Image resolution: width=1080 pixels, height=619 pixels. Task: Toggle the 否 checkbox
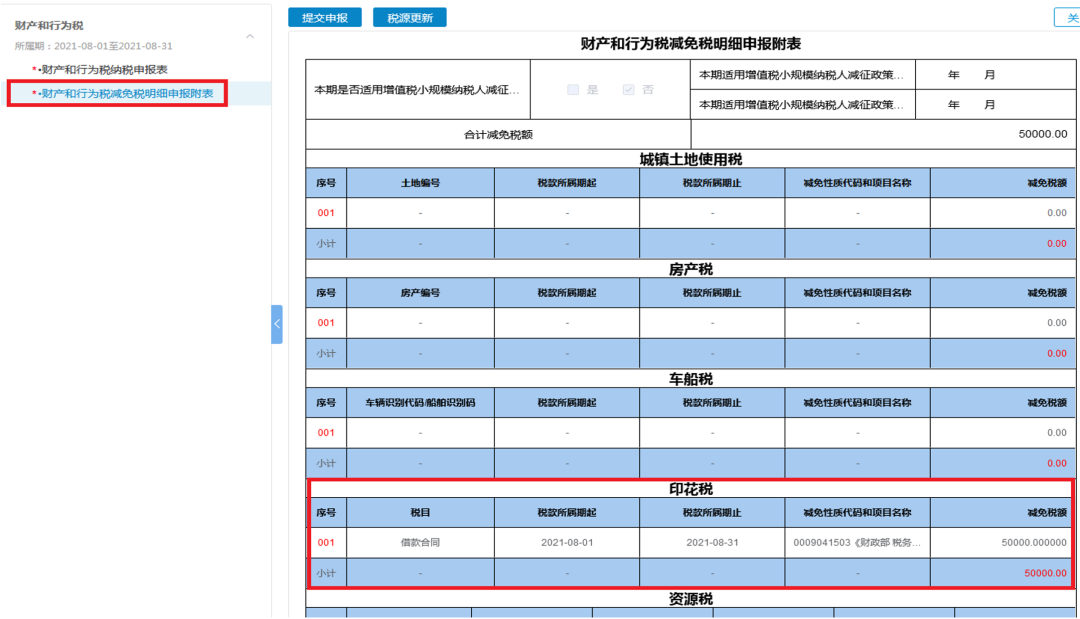coord(628,90)
